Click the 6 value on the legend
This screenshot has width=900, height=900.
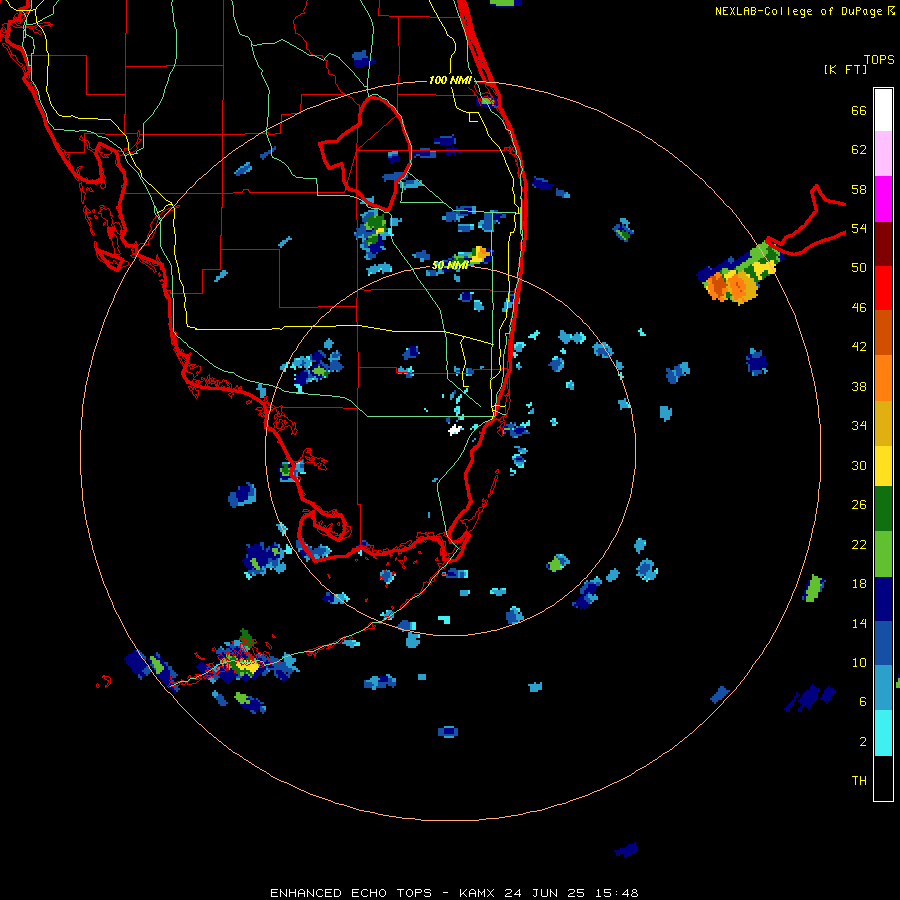click(x=862, y=702)
